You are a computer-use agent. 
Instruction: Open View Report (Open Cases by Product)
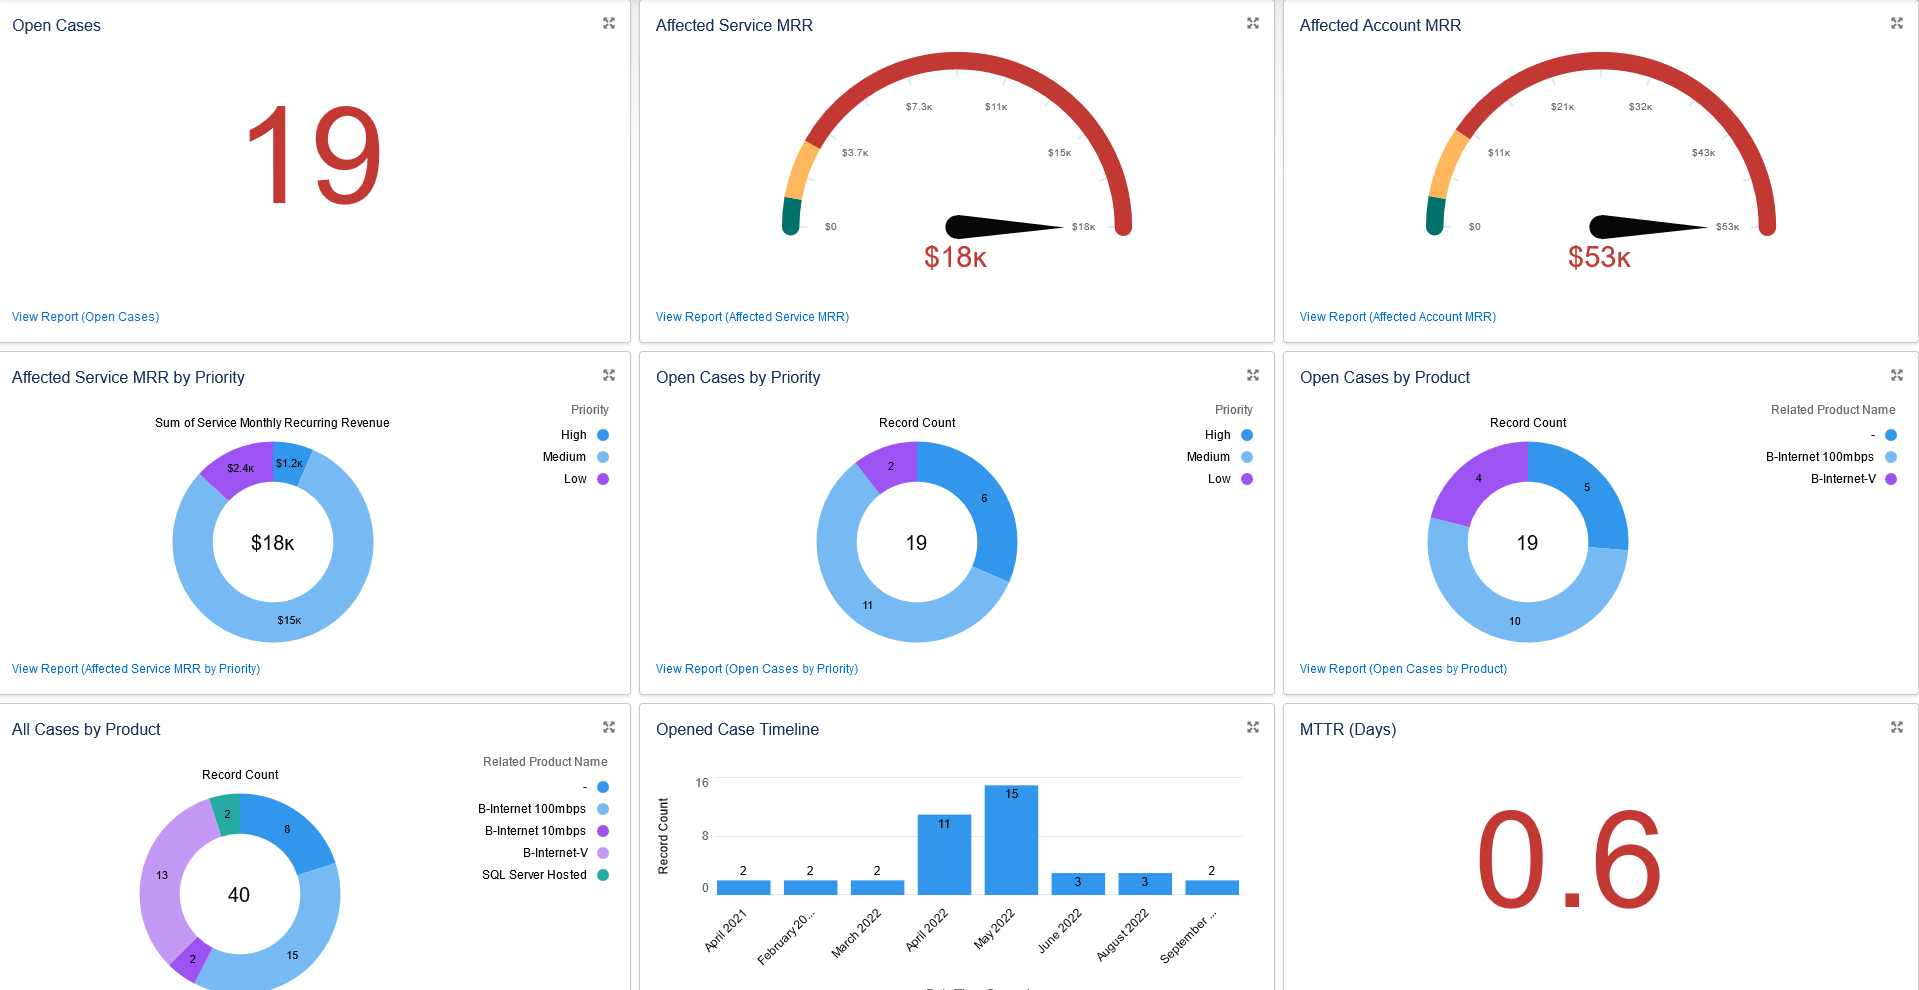click(1403, 669)
